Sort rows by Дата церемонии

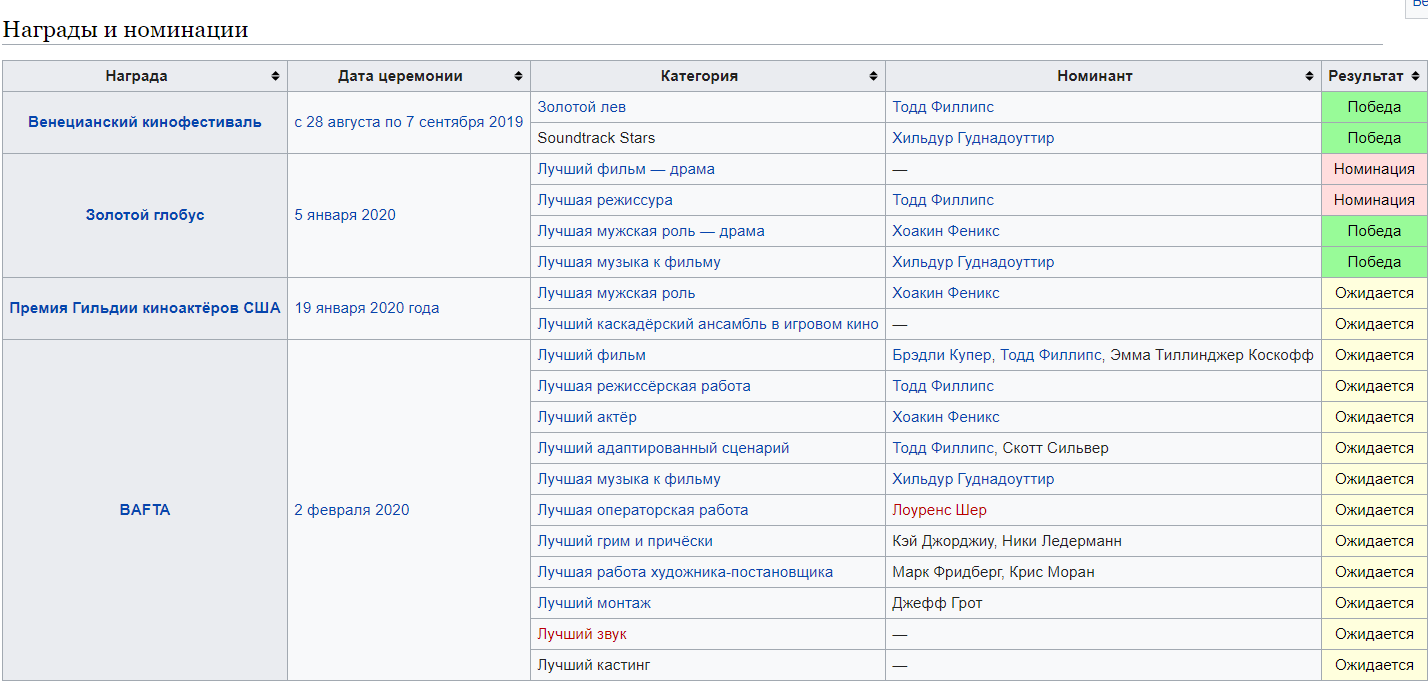click(519, 75)
